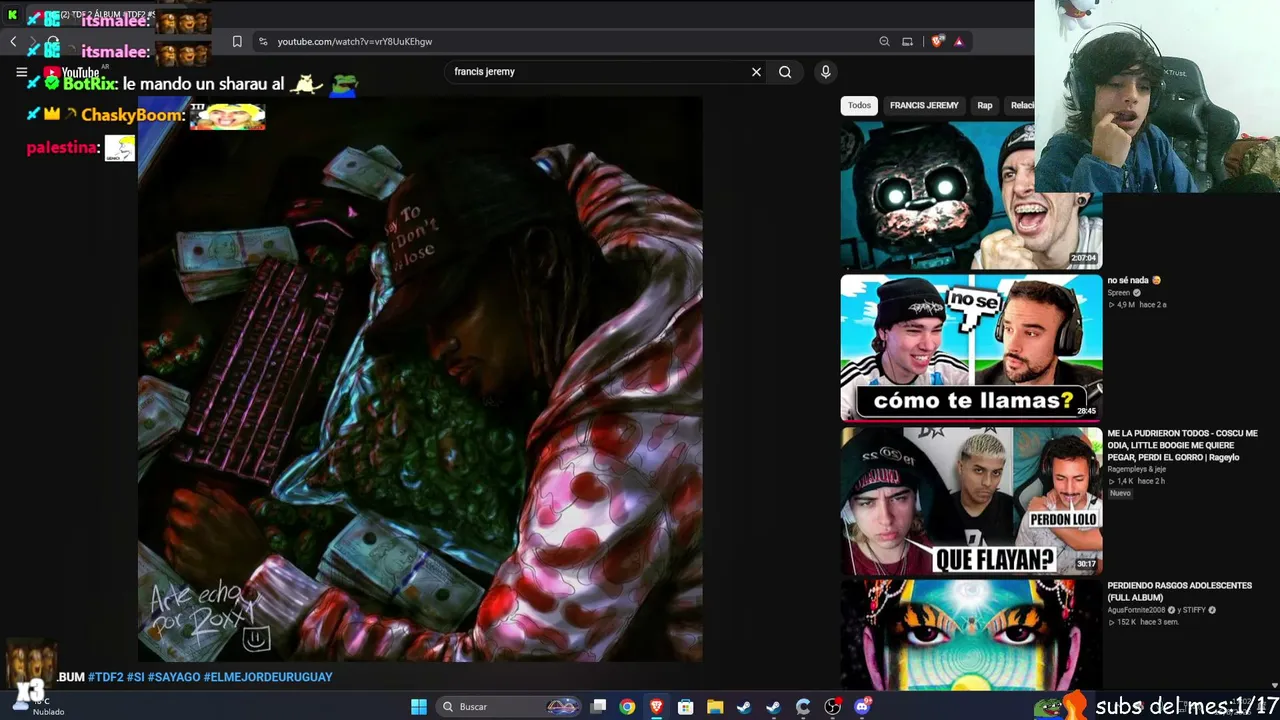Click the #SI hashtag link
1280x720 pixels.
135,677
